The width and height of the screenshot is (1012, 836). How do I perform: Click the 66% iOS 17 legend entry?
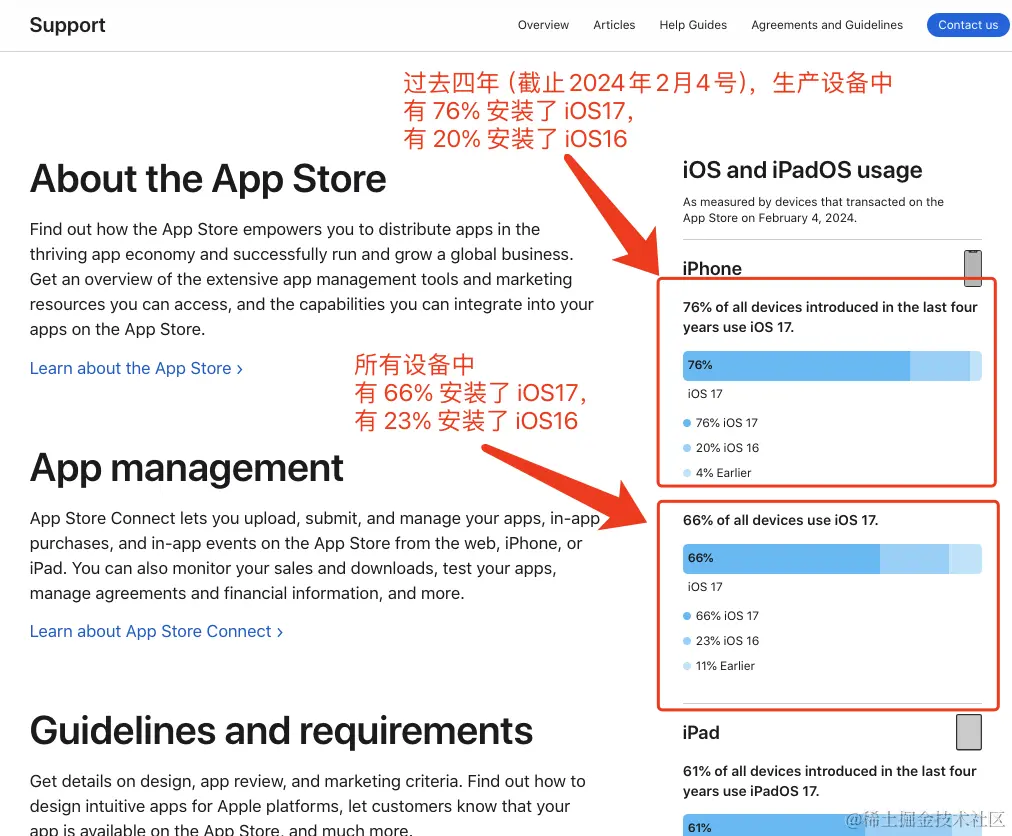click(721, 616)
